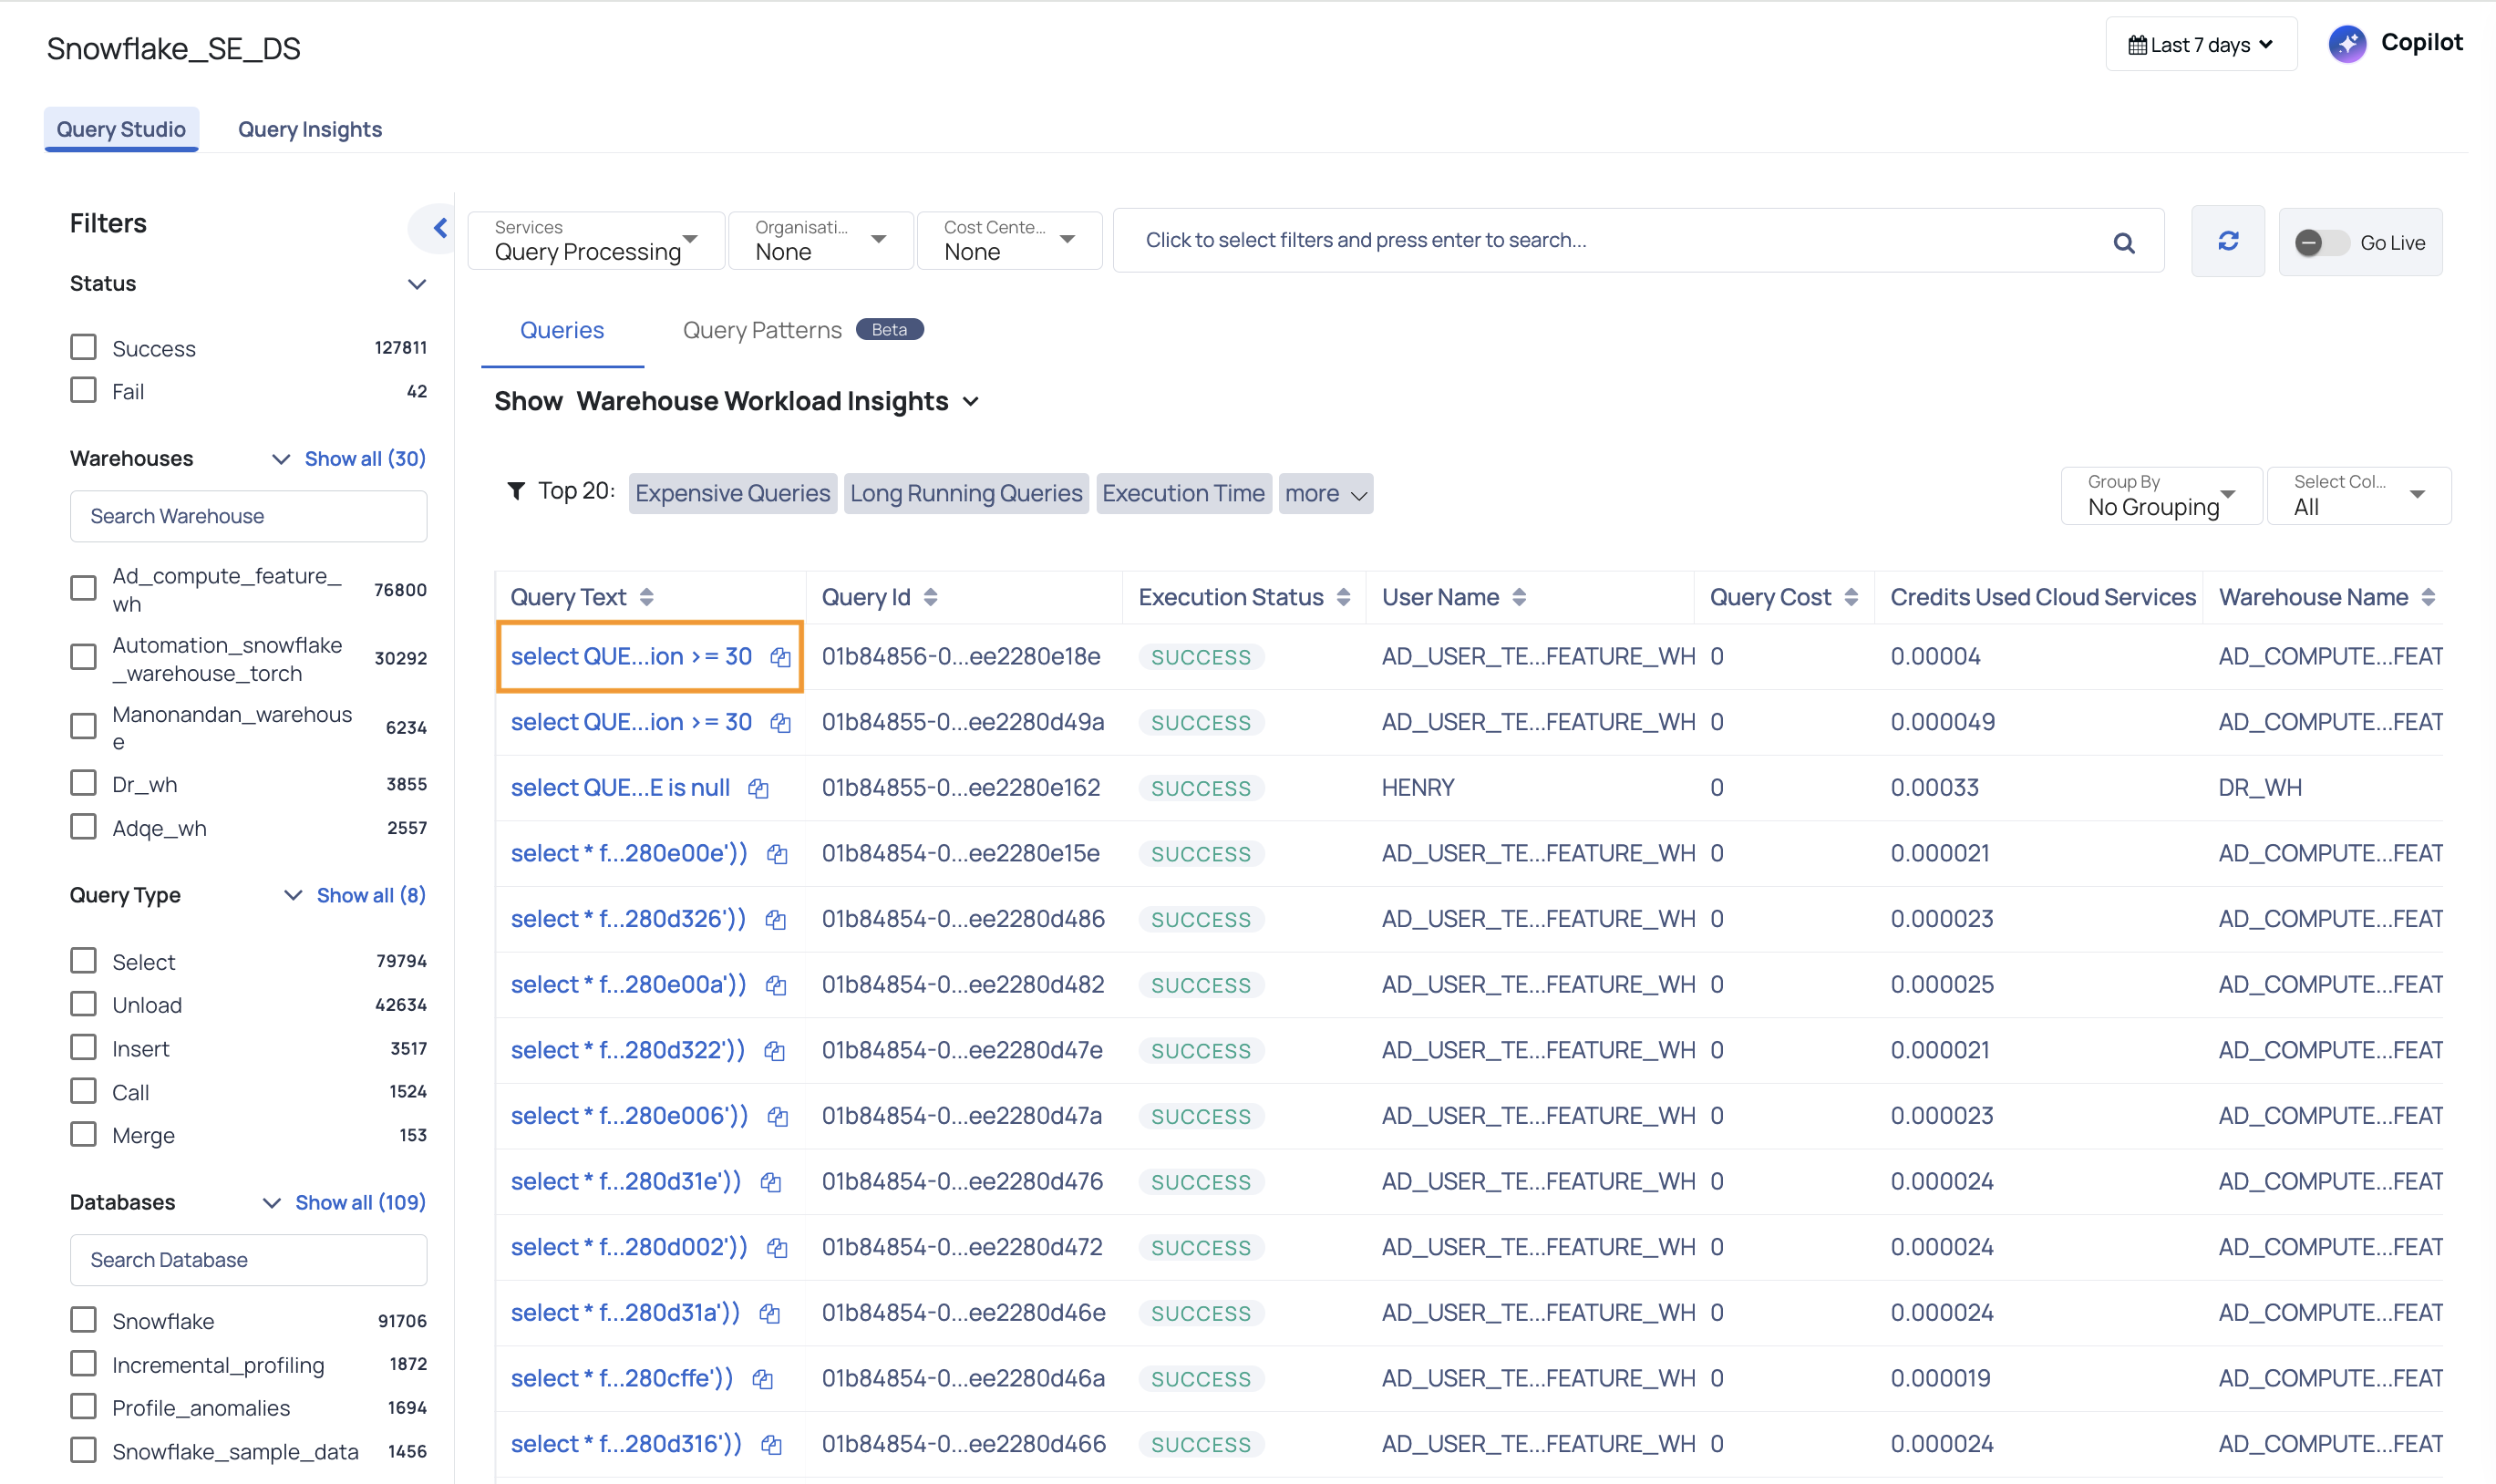The height and width of the screenshot is (1484, 2496).
Task: Click the main filters search box
Action: tap(1638, 241)
